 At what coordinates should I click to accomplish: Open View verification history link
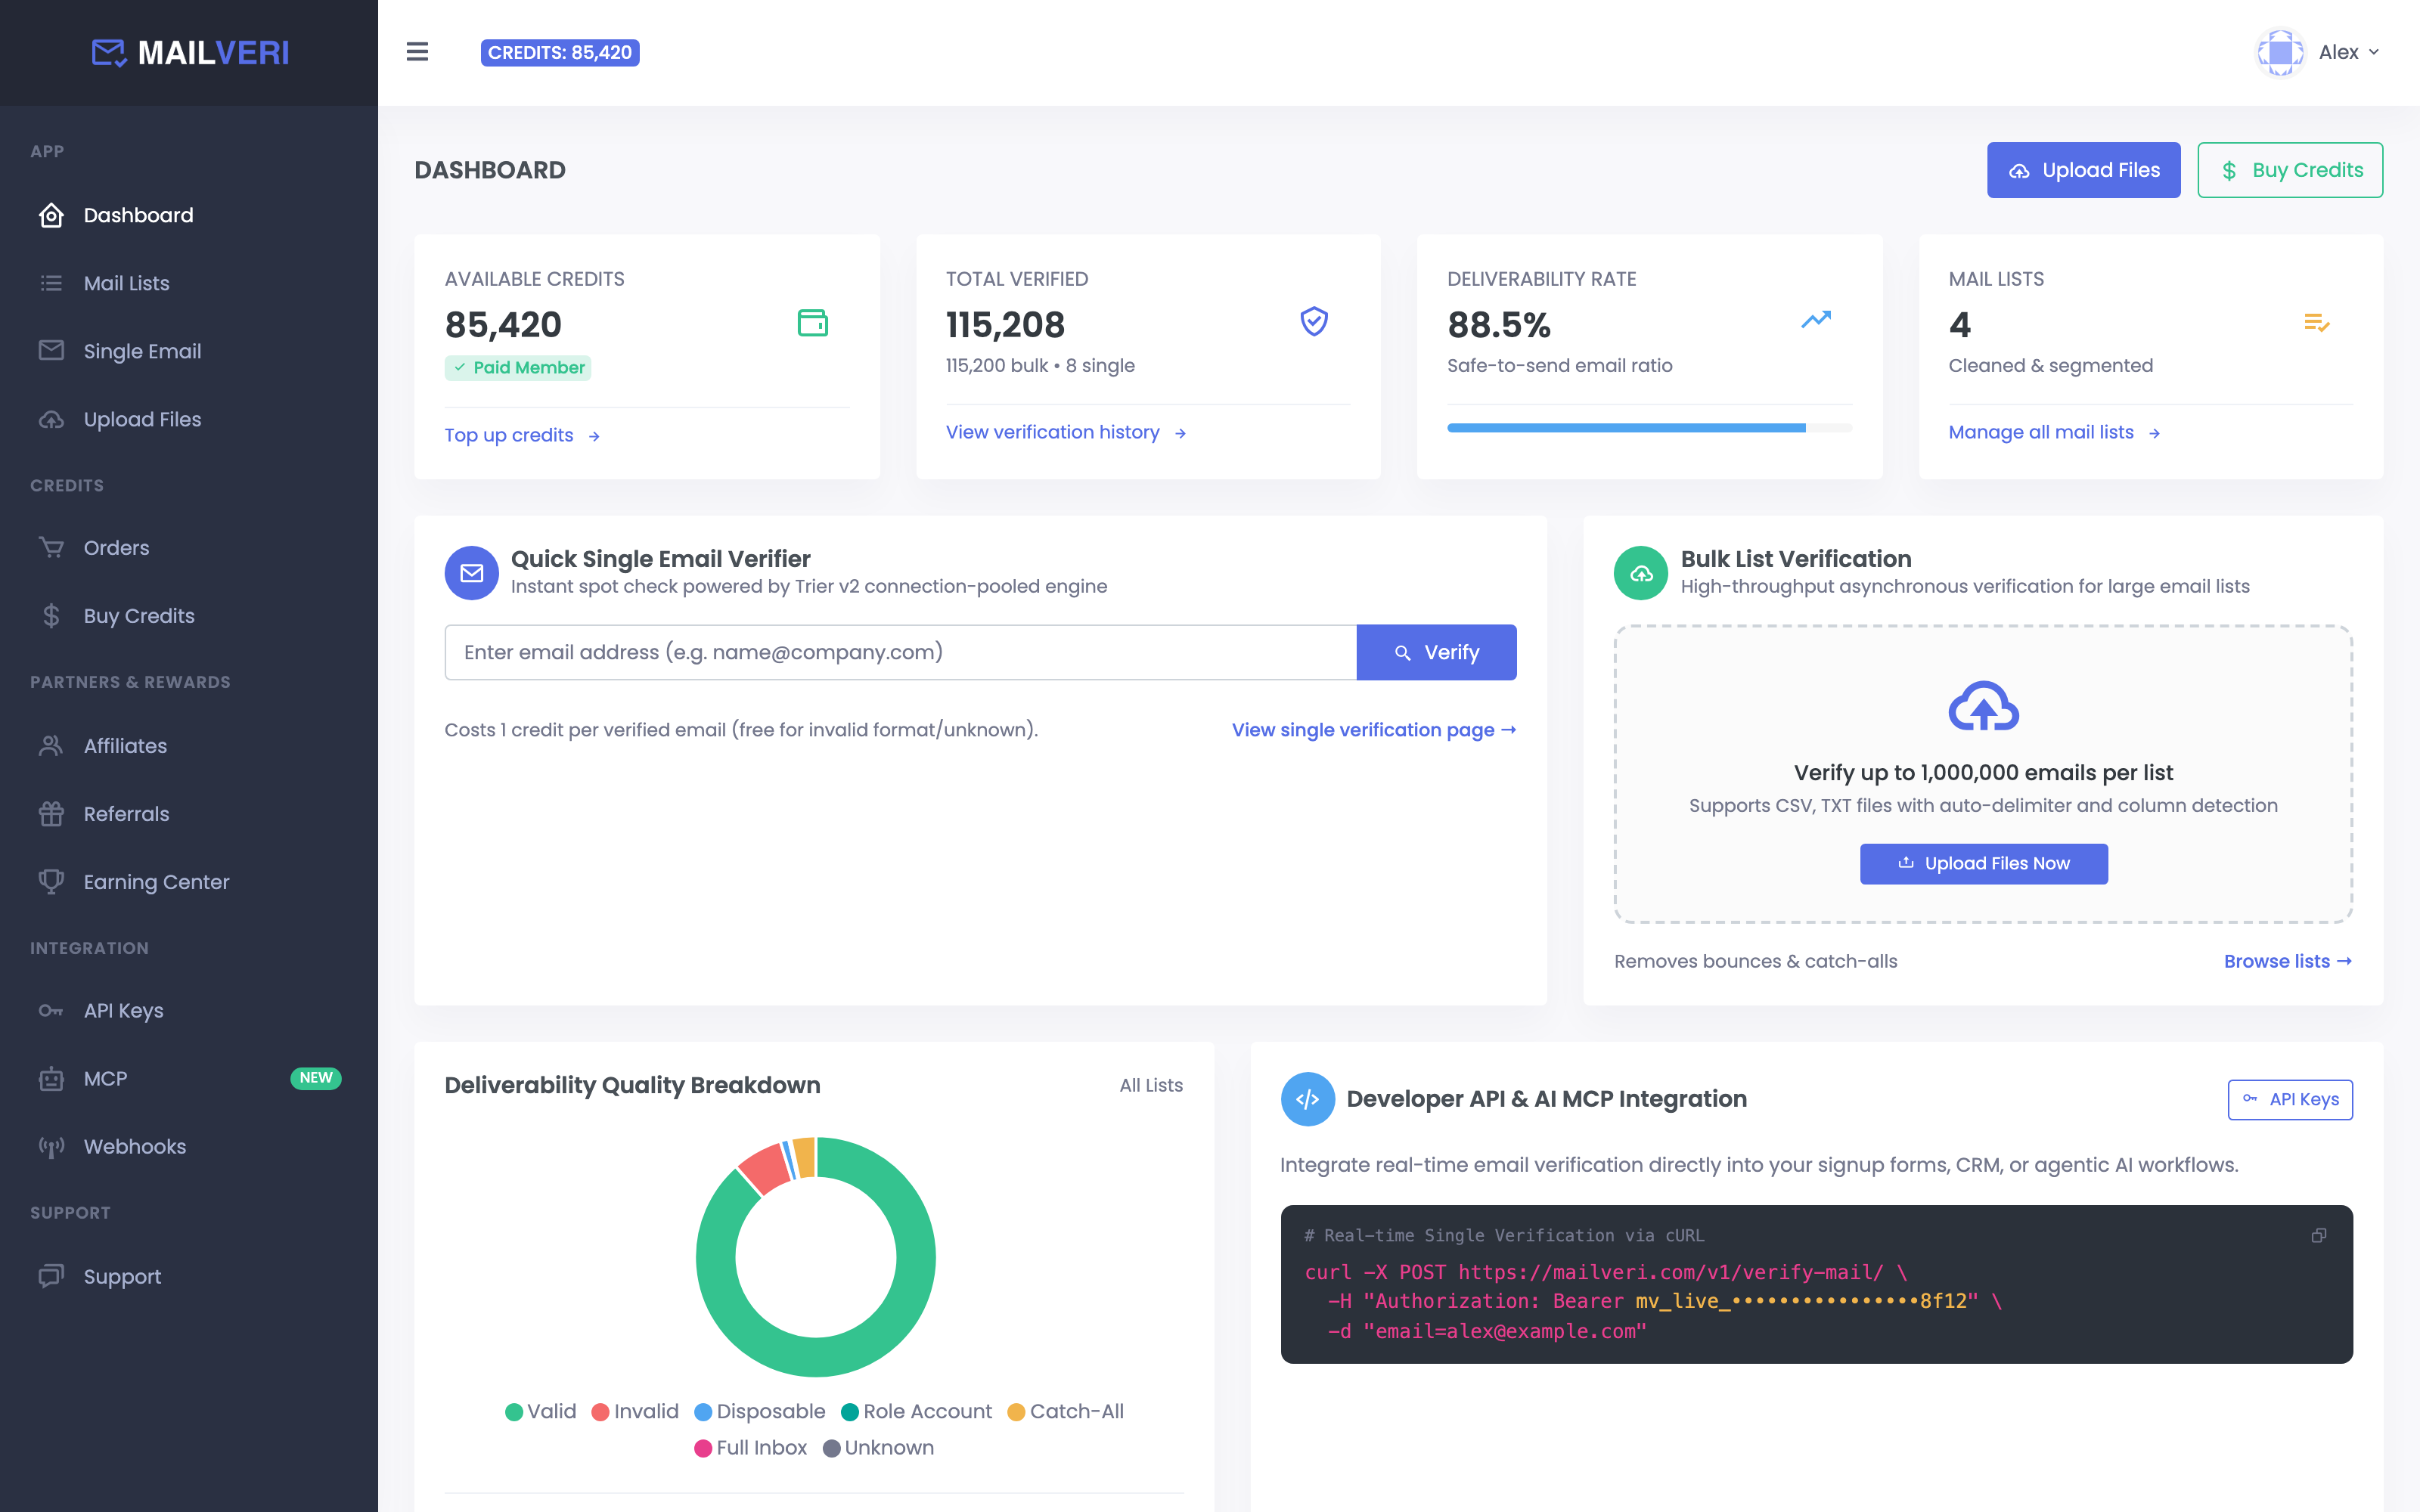(1066, 432)
